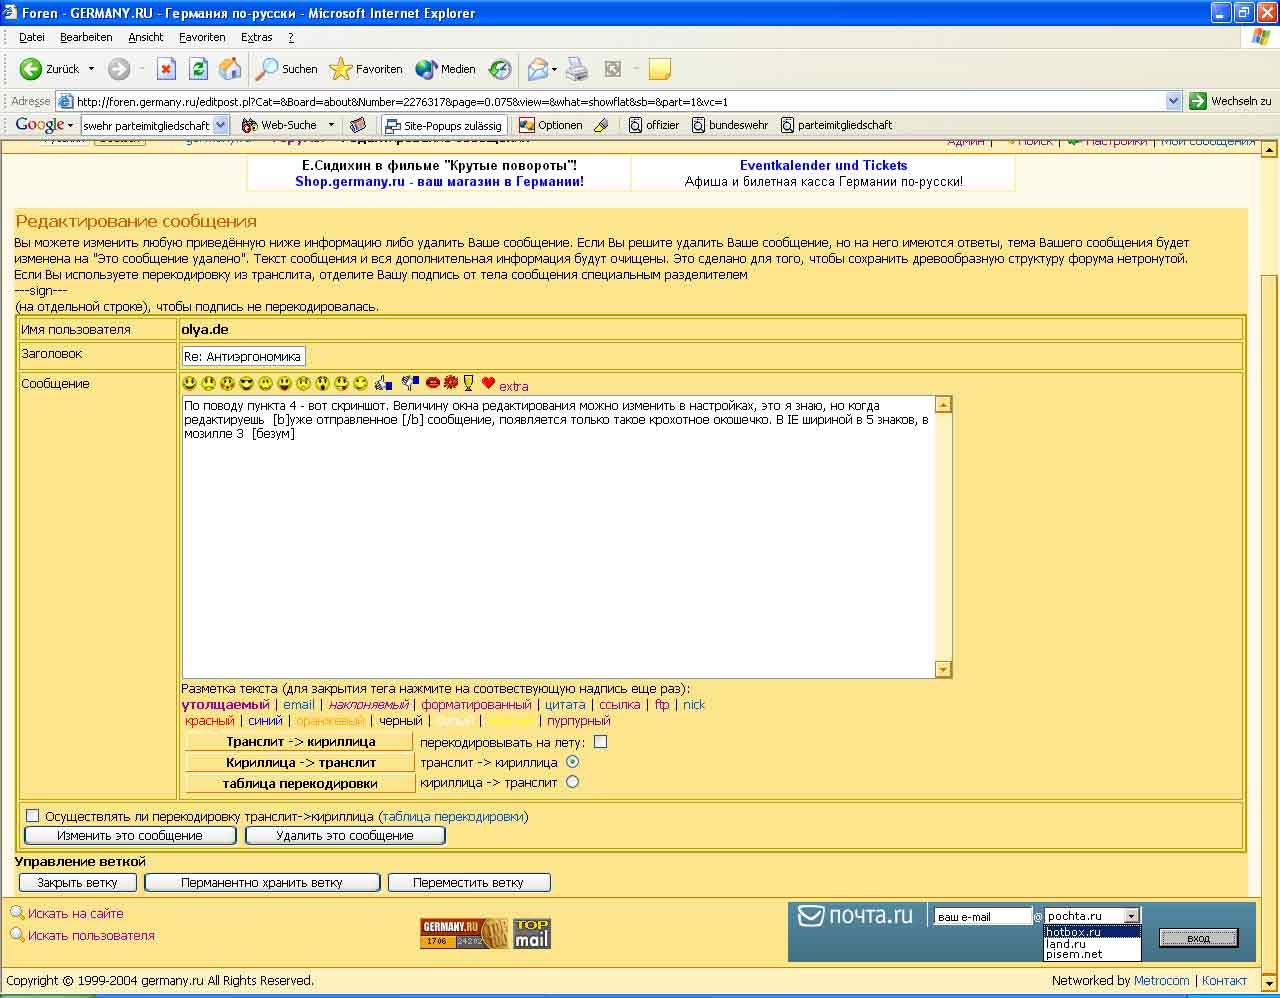Open the Mail icon dropdown arrow
The height and width of the screenshot is (998, 1280).
point(555,69)
